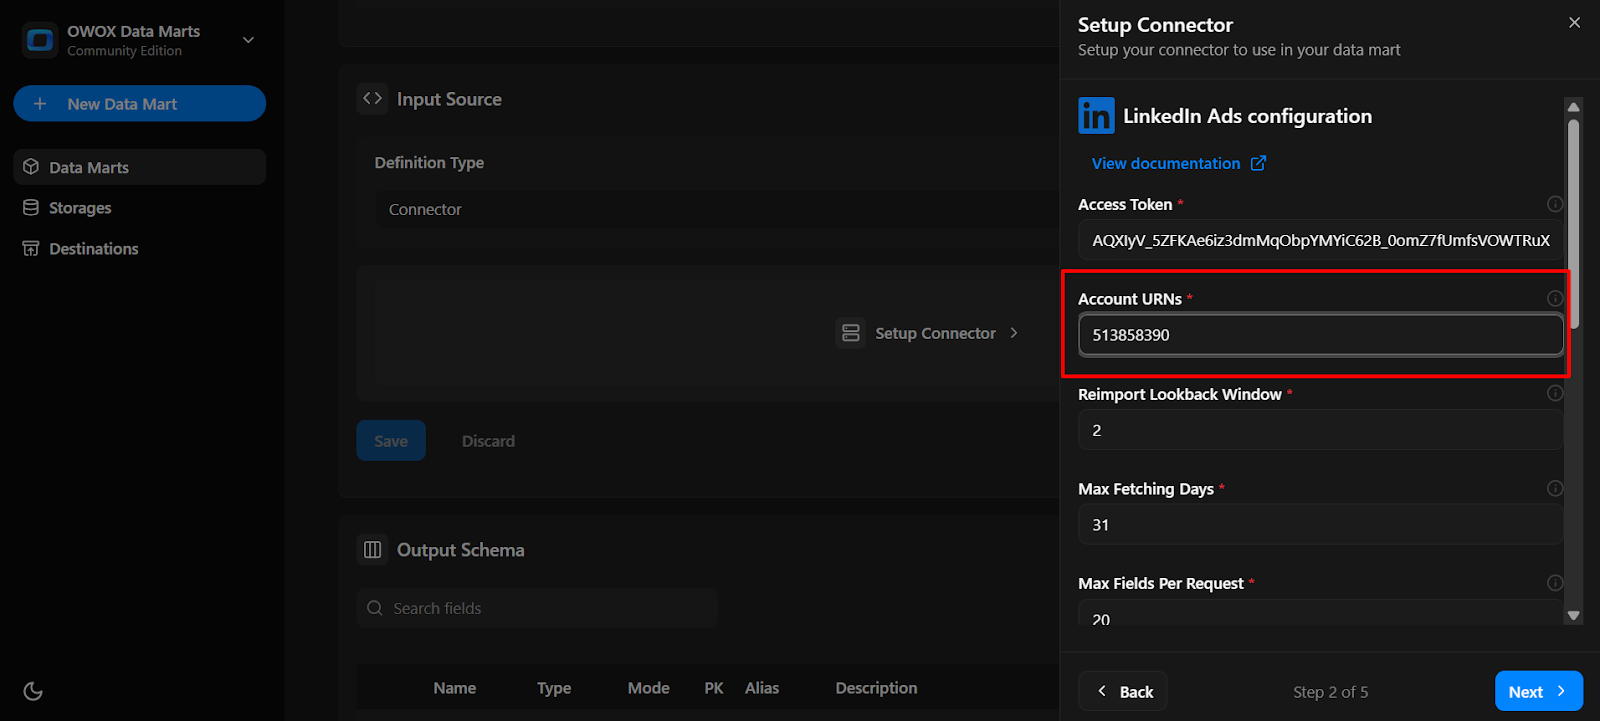Click the Alias column header
The height and width of the screenshot is (721, 1600).
tap(762, 688)
